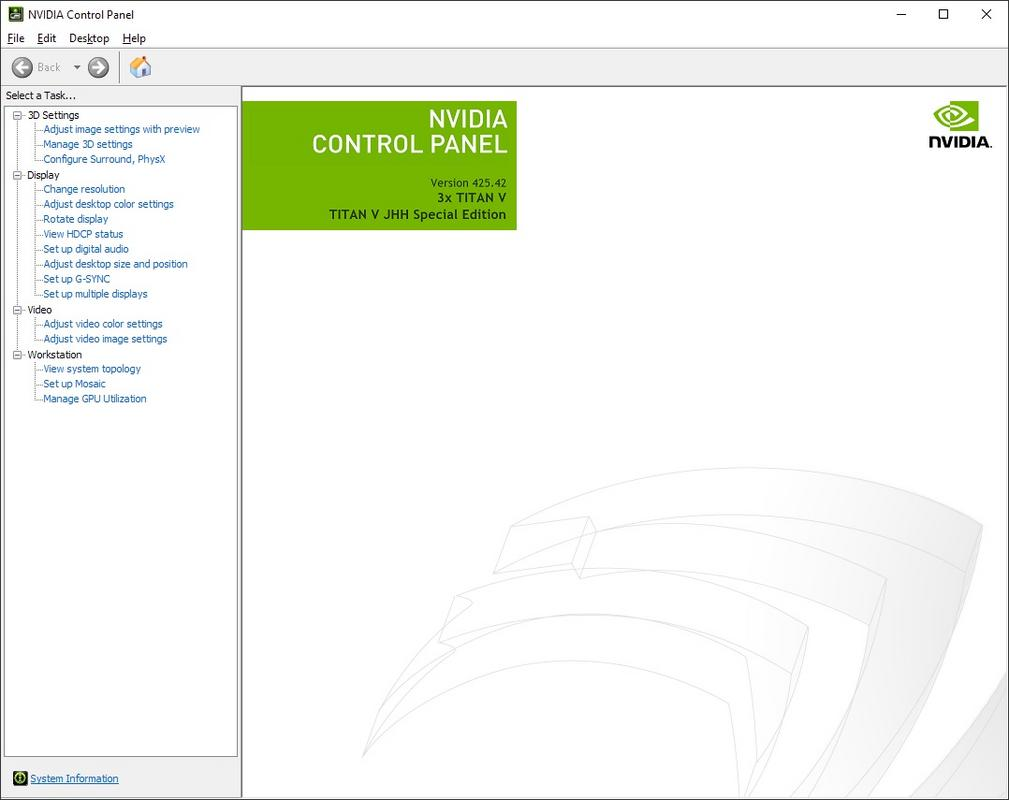Click TITAN V JHH Special Edition text
The image size is (1009, 800).
coord(418,214)
